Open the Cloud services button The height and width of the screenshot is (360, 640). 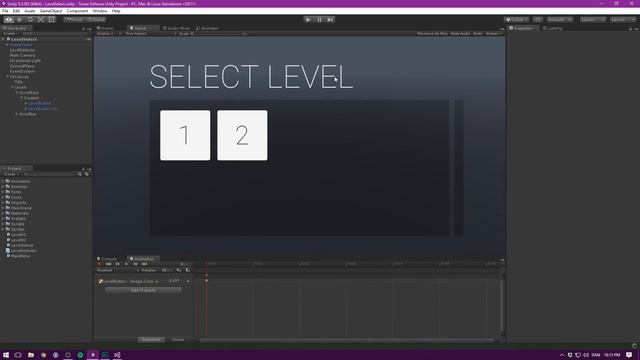click(538, 20)
